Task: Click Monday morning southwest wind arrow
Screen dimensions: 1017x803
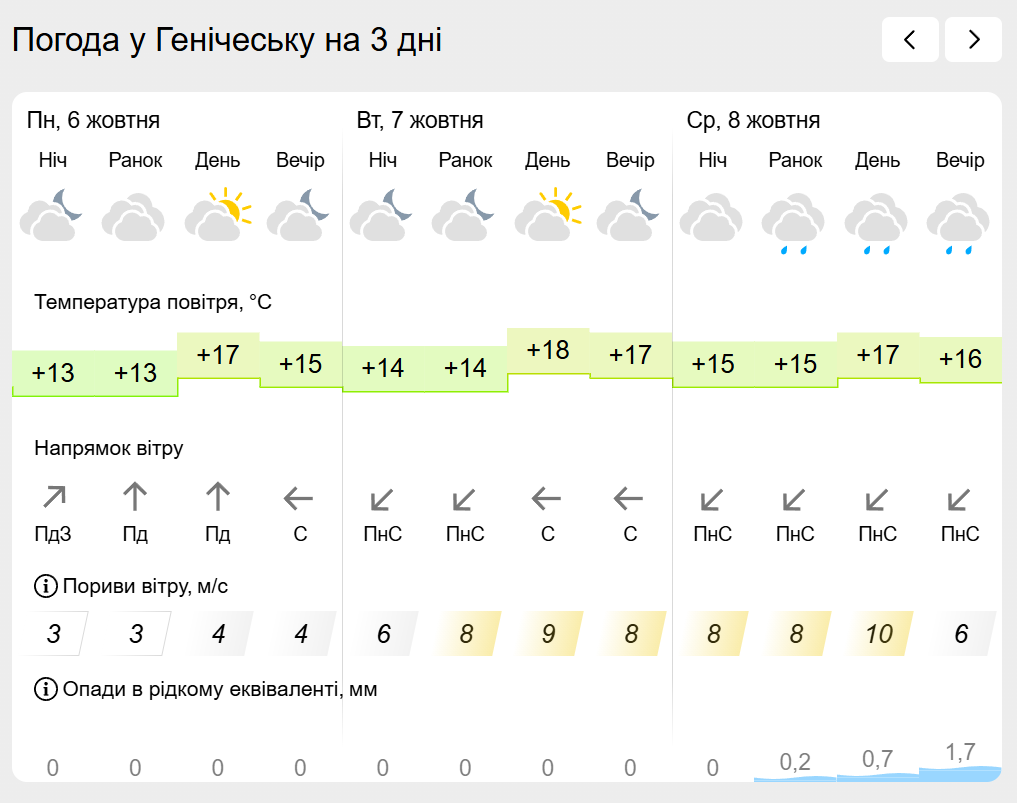Action: pyautogui.click(x=135, y=497)
